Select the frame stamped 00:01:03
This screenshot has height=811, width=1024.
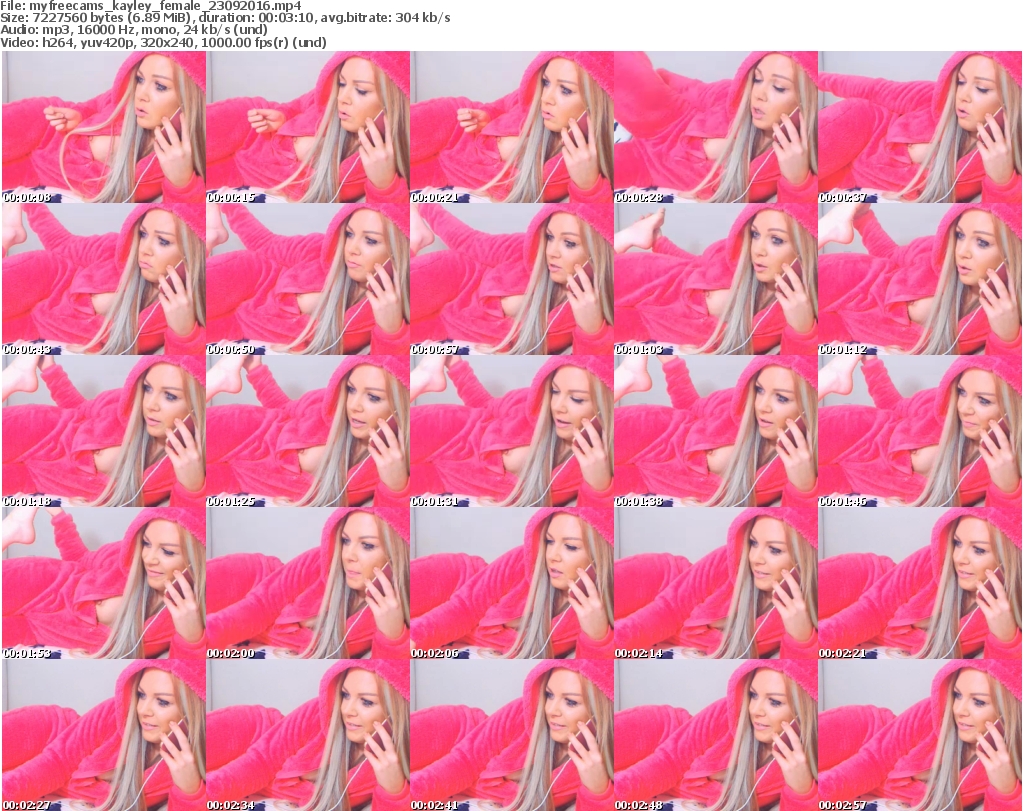(x=716, y=279)
